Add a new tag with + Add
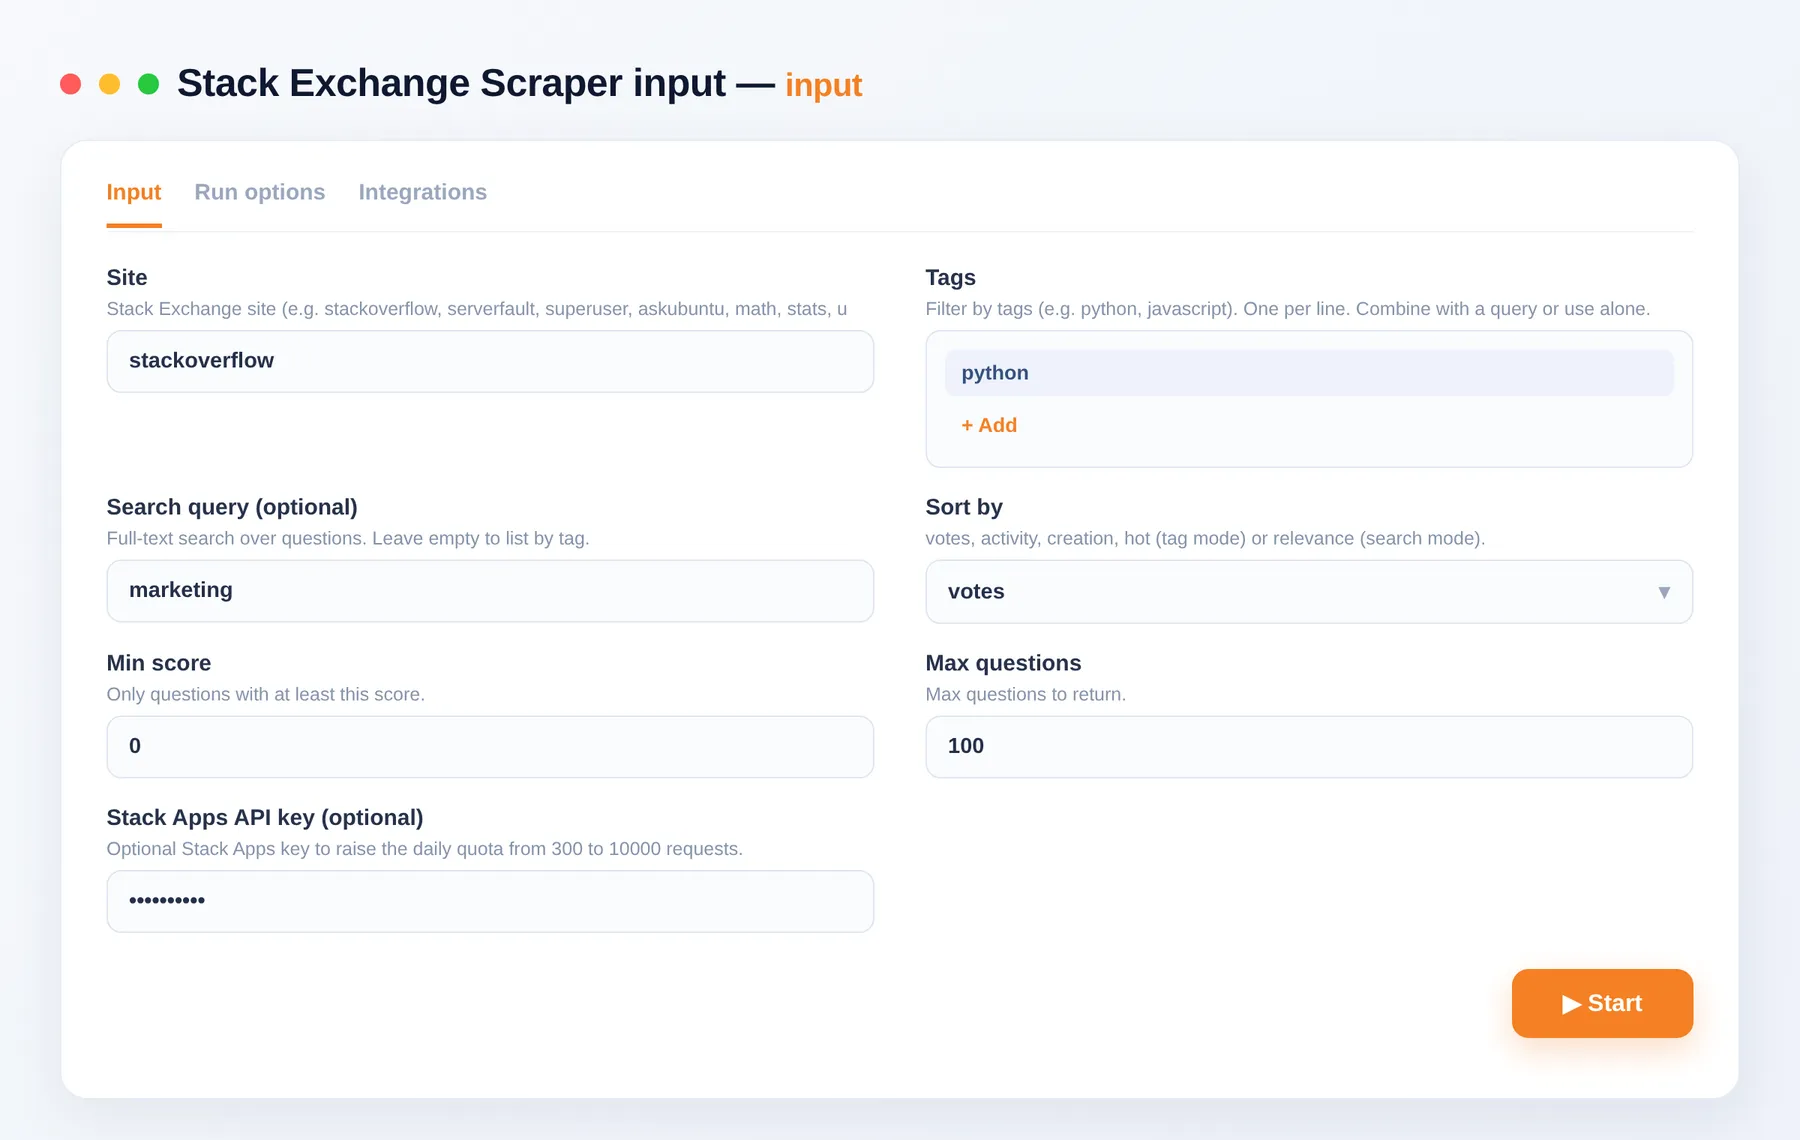Image resolution: width=1800 pixels, height=1140 pixels. click(989, 425)
